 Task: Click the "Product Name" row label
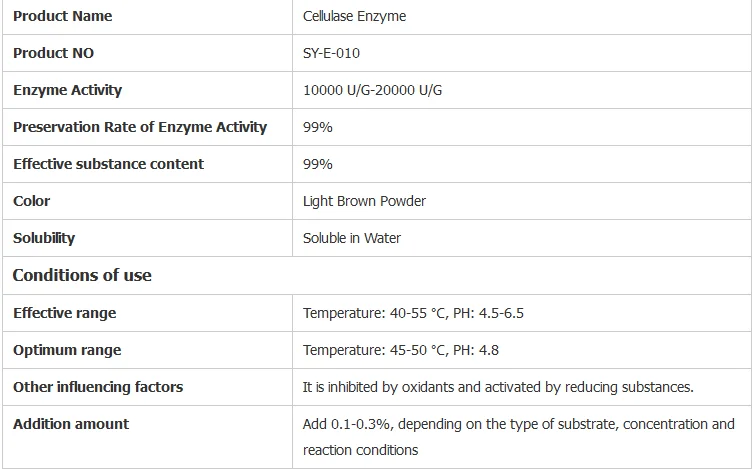click(63, 16)
